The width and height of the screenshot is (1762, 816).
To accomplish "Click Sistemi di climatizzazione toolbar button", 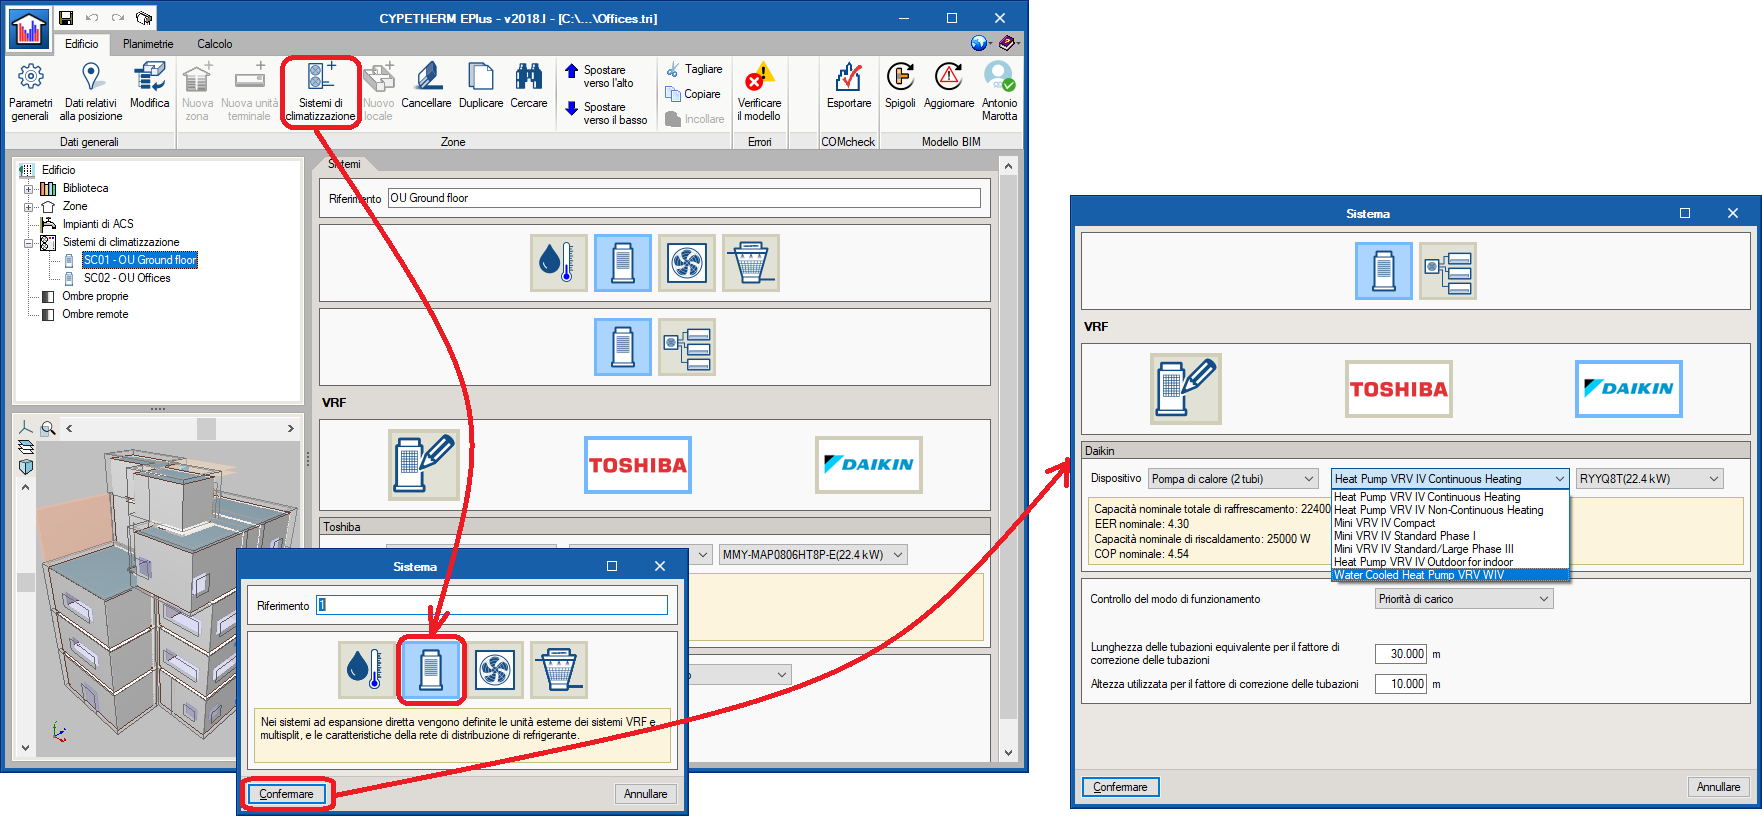I will tap(320, 91).
